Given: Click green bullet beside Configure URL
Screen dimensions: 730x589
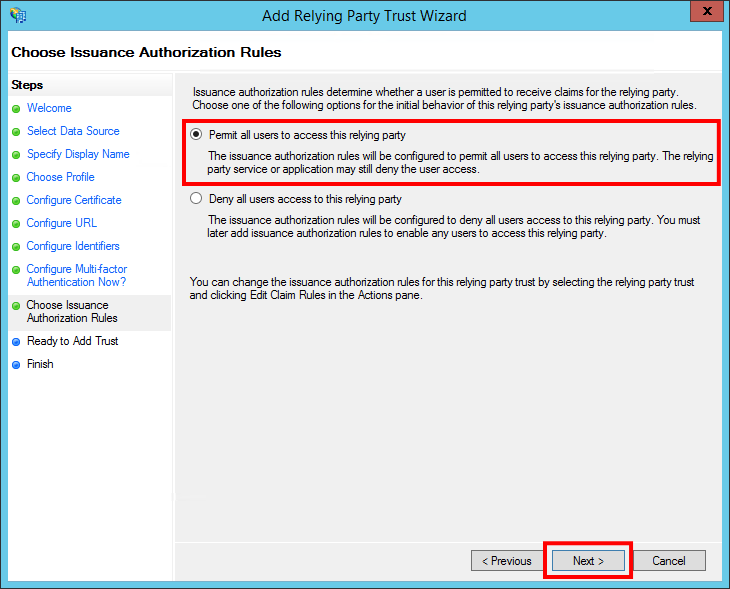Looking at the screenshot, I should [16, 224].
